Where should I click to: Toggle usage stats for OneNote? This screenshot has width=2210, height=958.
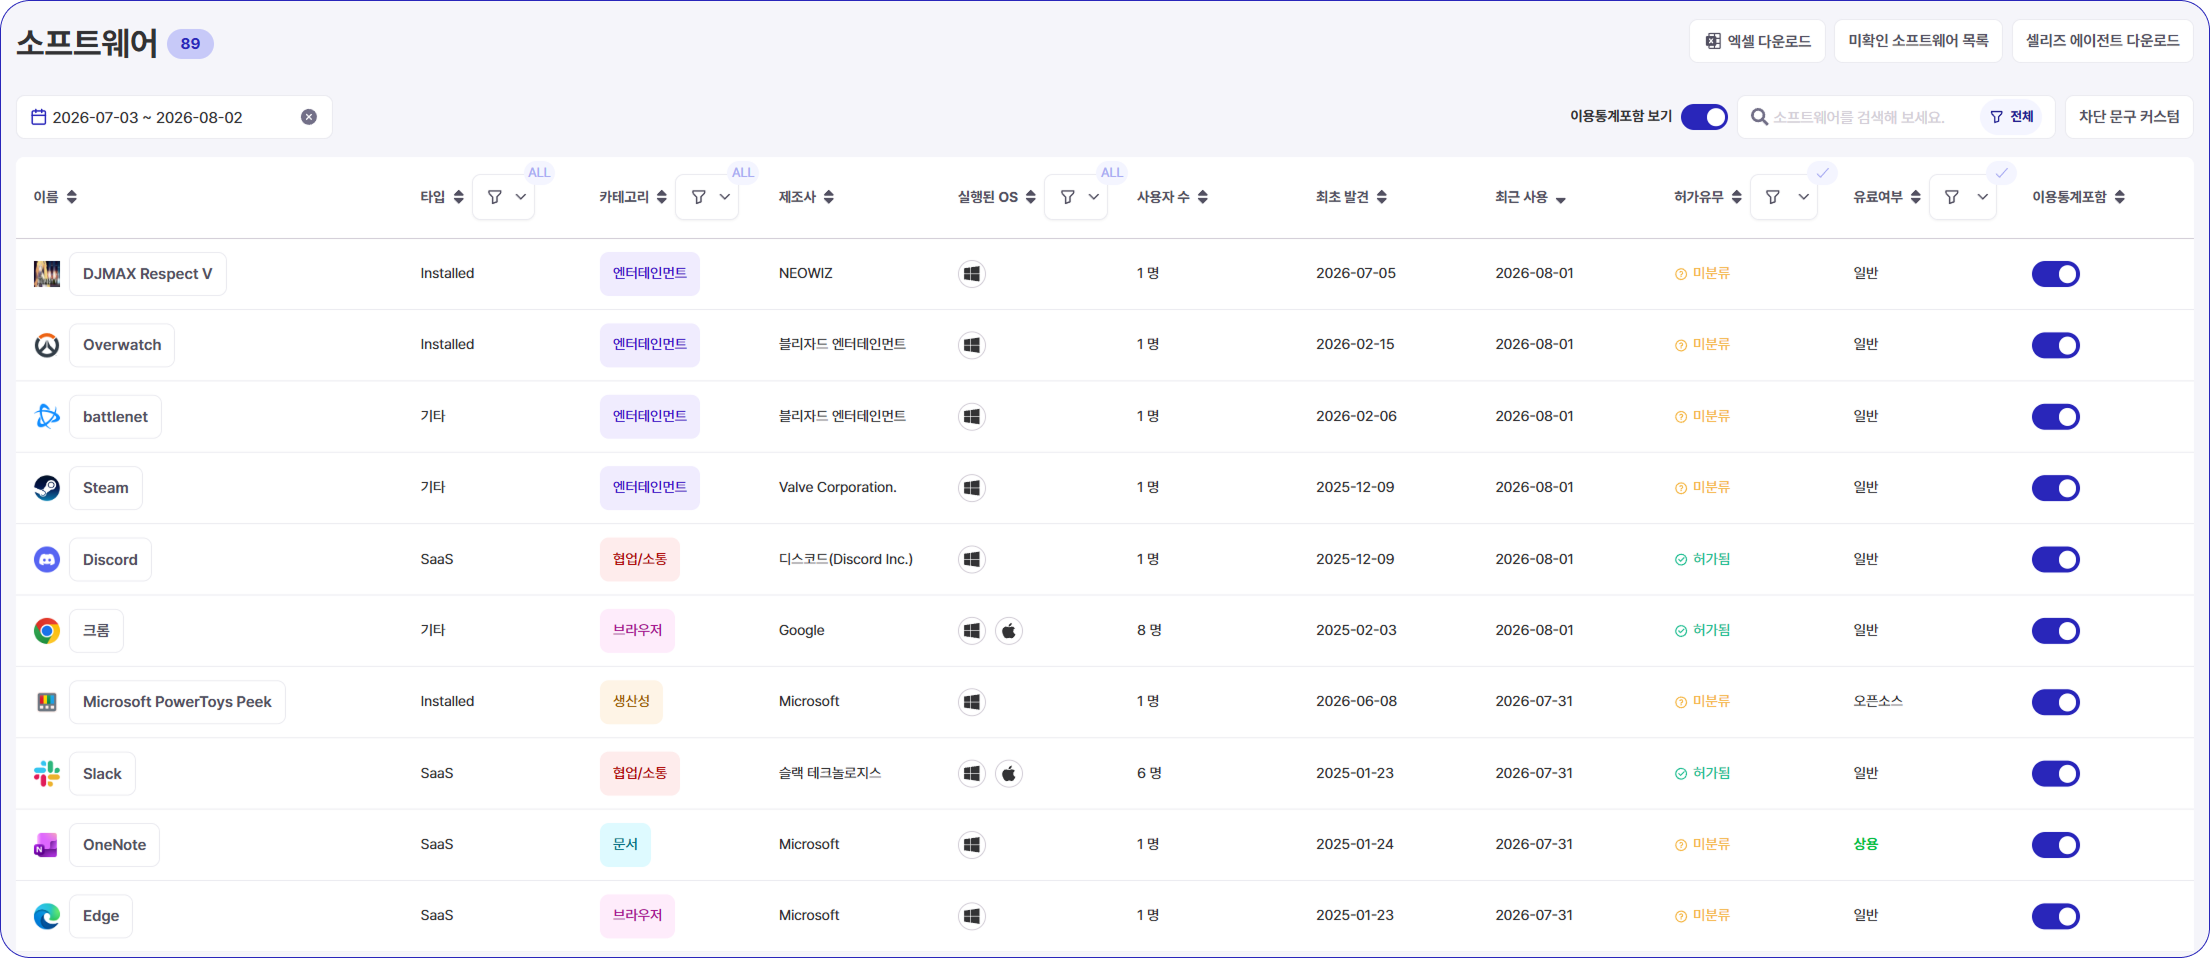pyautogui.click(x=2056, y=845)
